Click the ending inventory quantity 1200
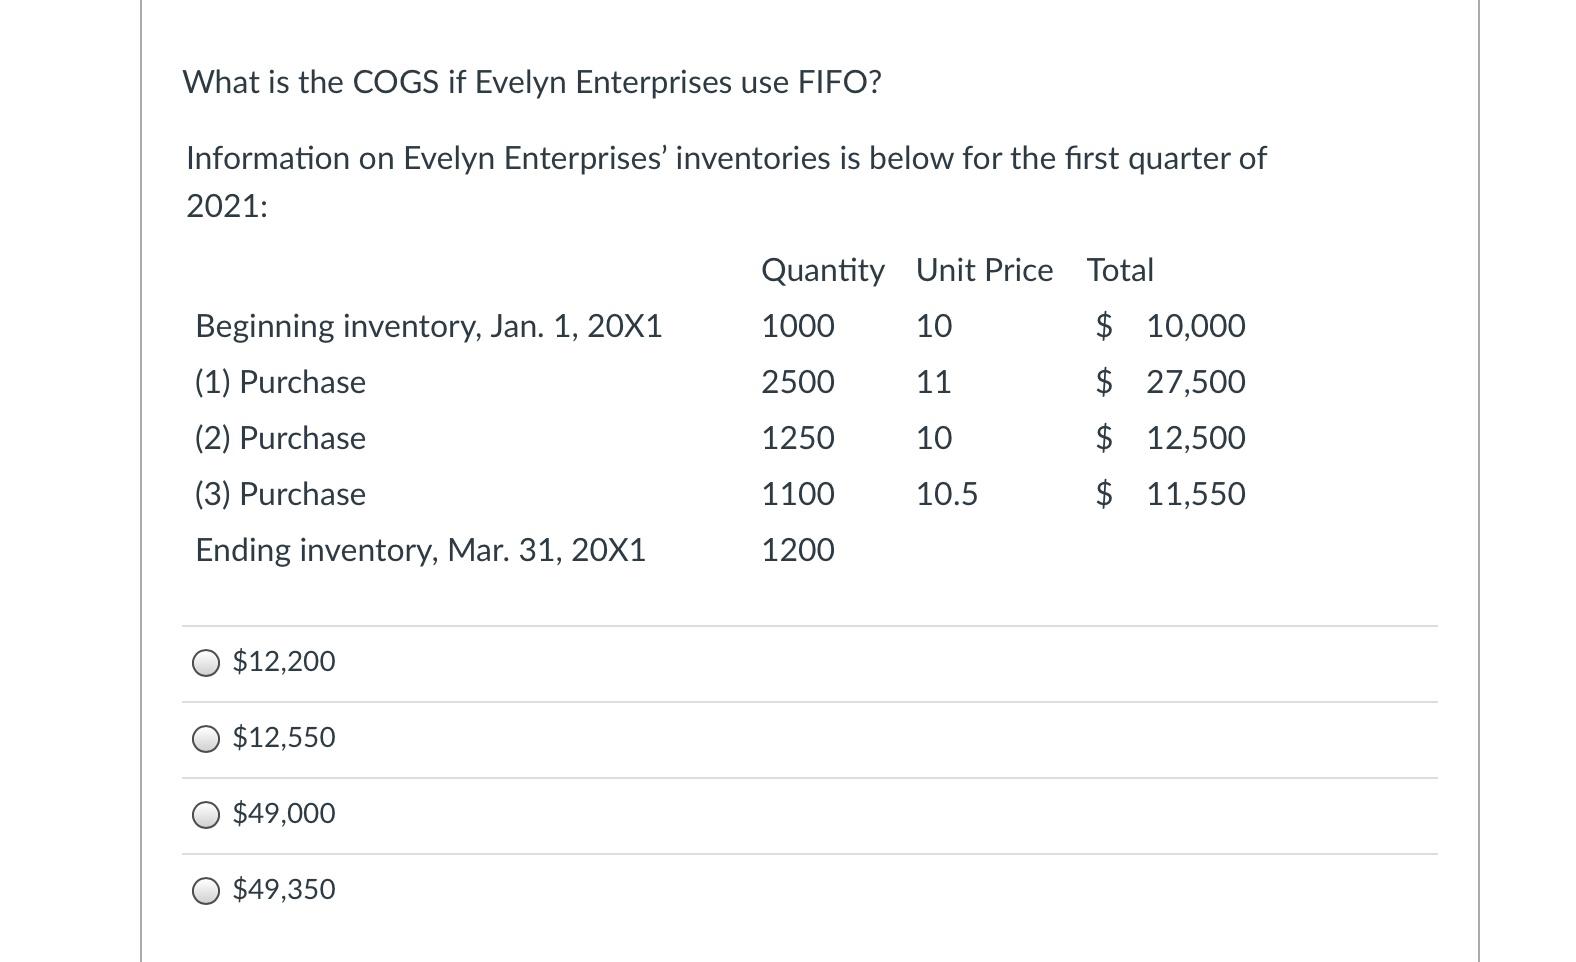The image size is (1576, 962). point(797,549)
